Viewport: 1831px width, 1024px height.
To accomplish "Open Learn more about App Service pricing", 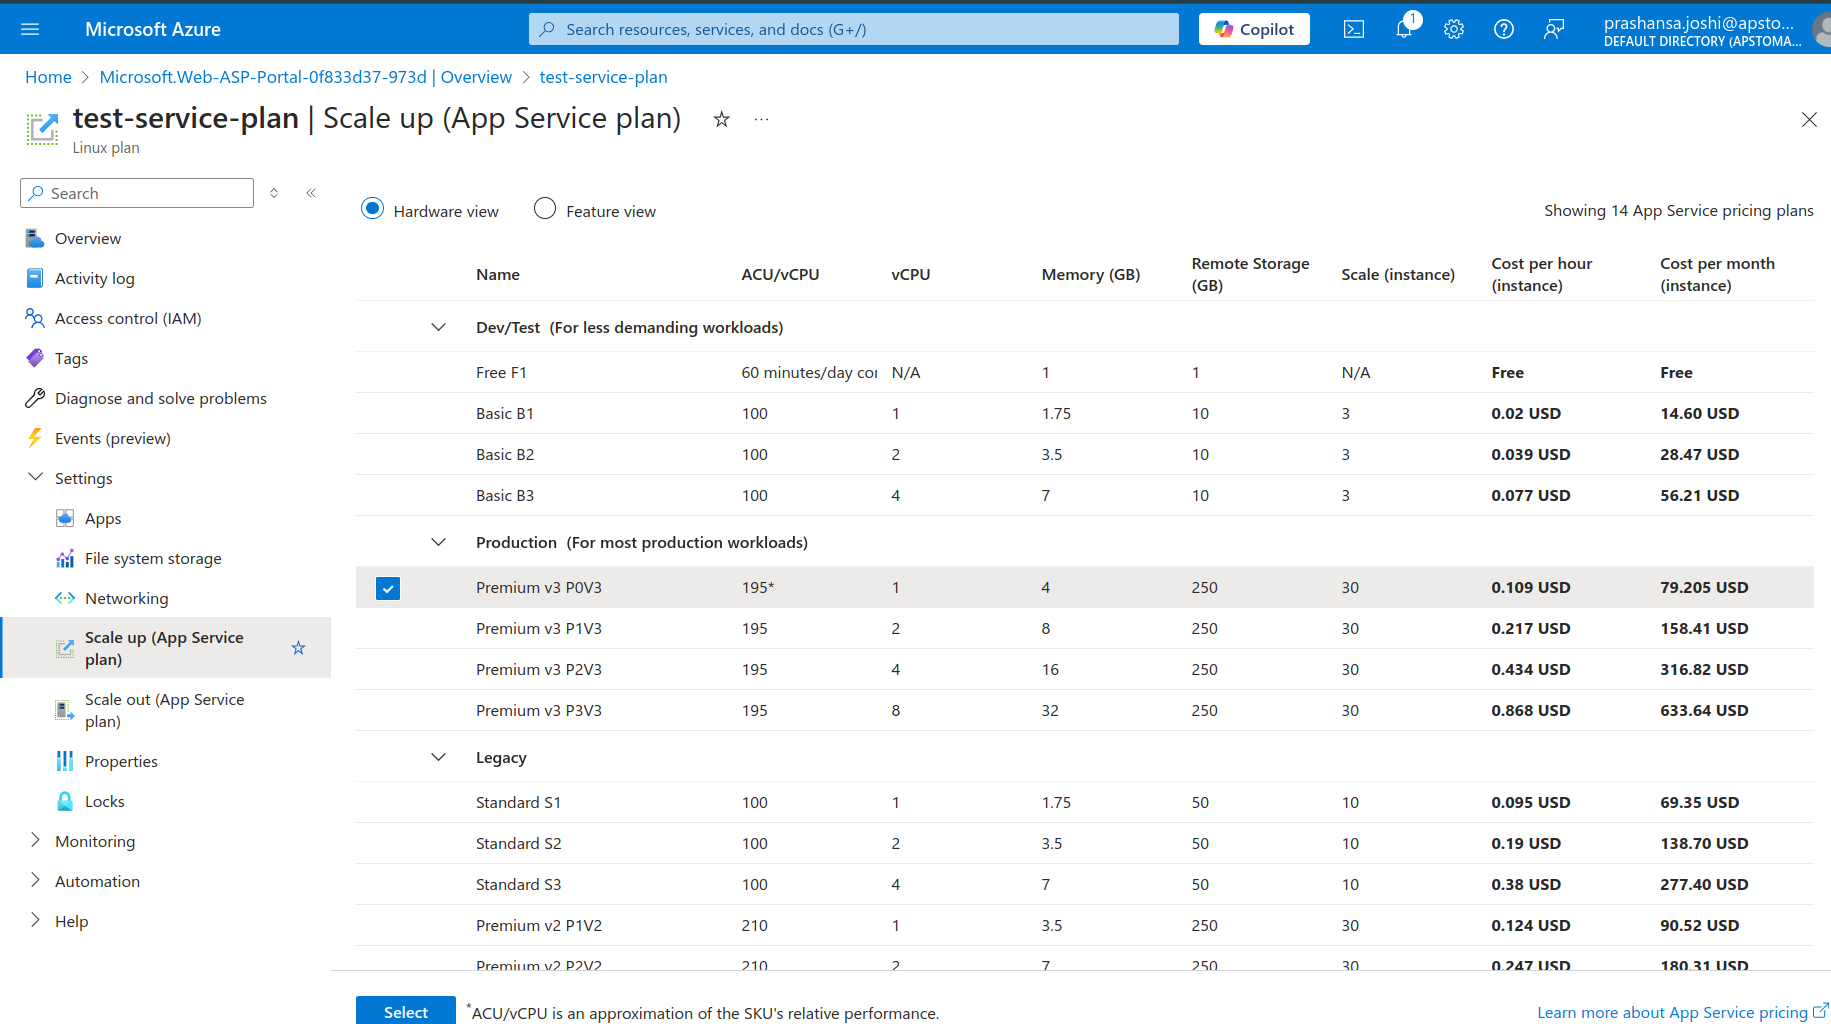I will pyautogui.click(x=1682, y=1012).
